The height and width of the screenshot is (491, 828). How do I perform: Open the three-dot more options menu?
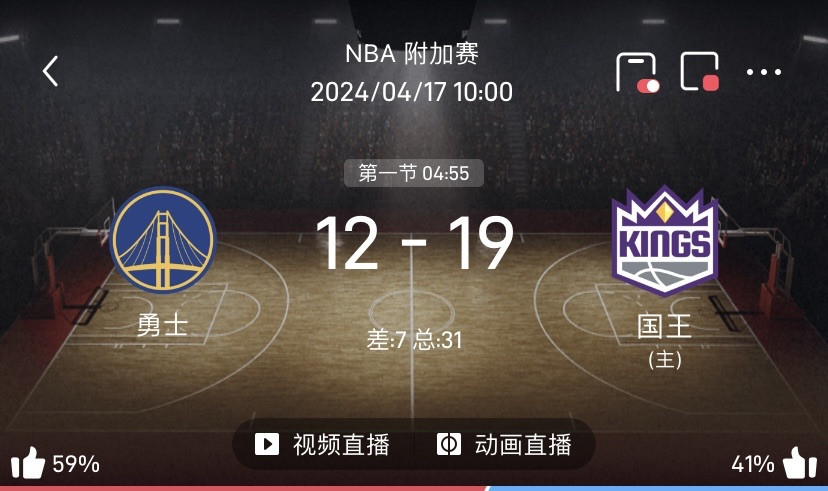point(764,72)
